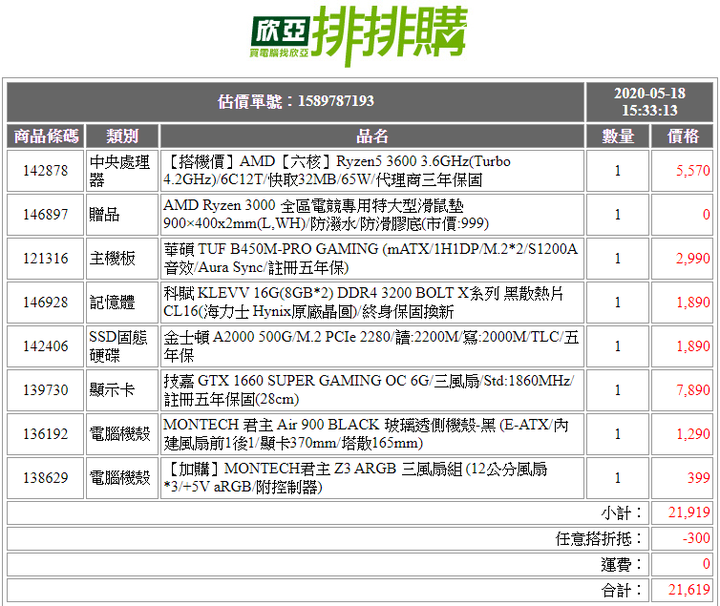The height and width of the screenshot is (606, 720).
Task: Select the MONTECH Air 900 BLACK item
Action: (x=366, y=434)
